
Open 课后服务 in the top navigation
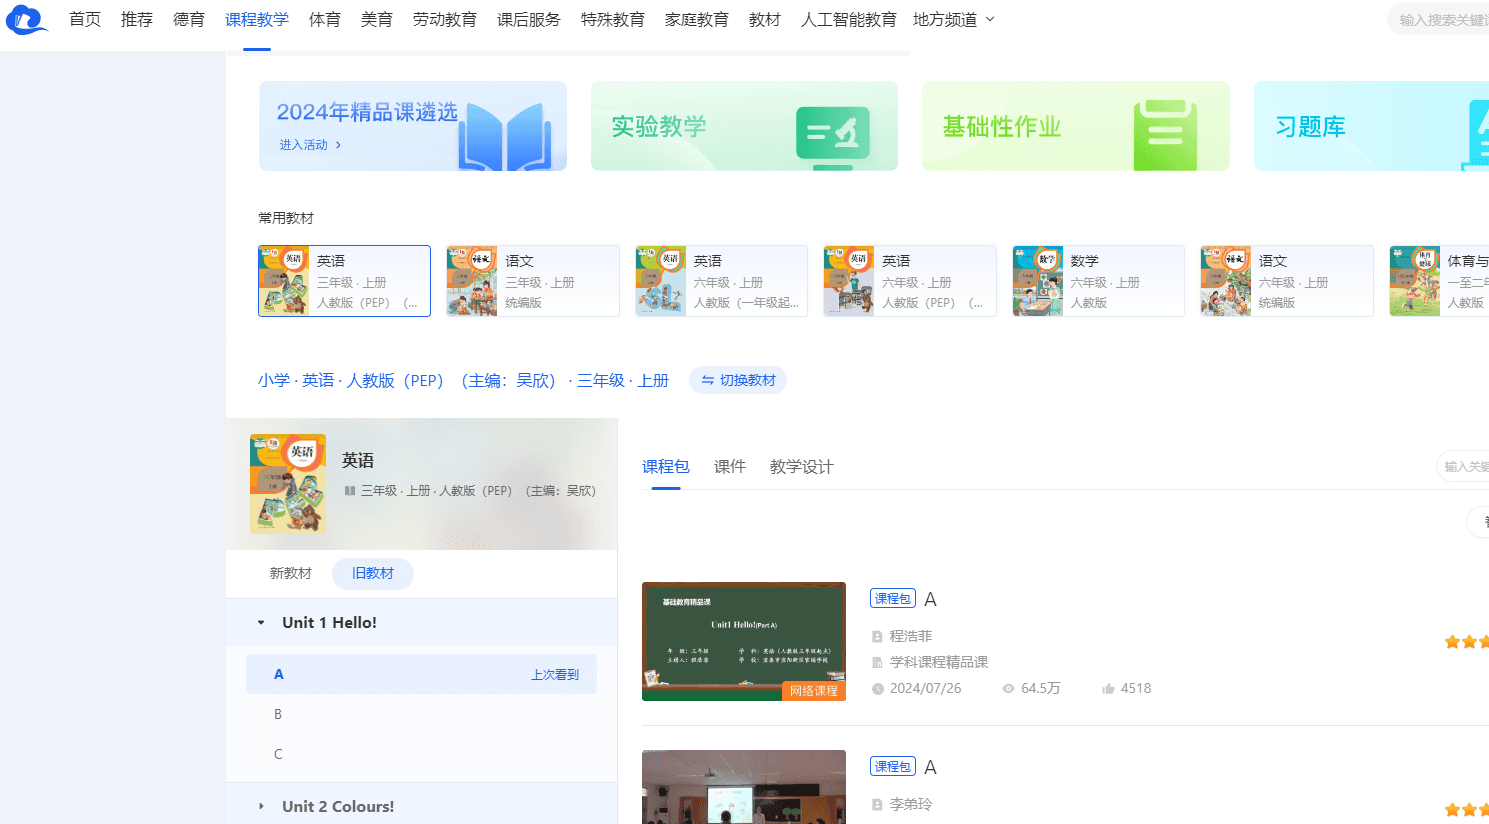point(529,20)
